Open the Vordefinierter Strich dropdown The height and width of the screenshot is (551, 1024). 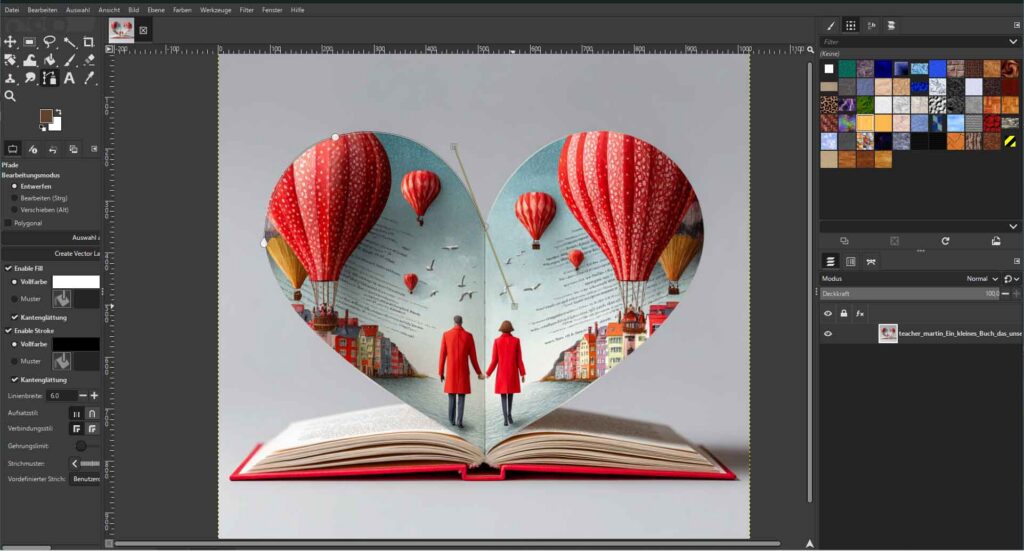(86, 479)
